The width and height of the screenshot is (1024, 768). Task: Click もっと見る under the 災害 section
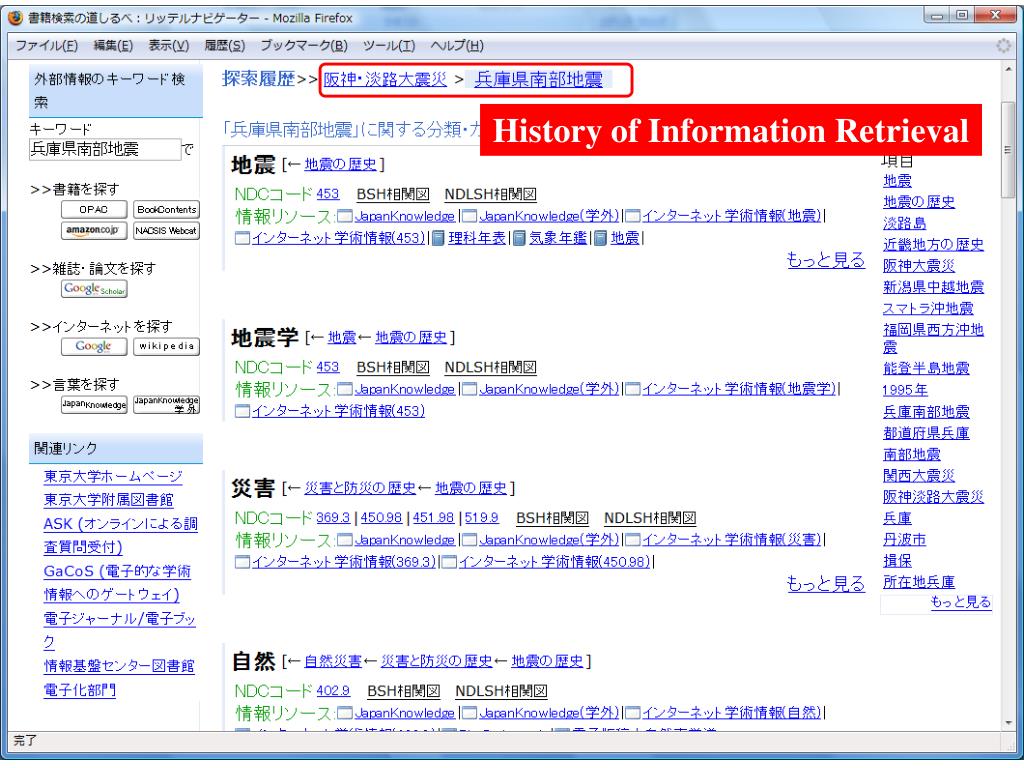pyautogui.click(x=826, y=583)
